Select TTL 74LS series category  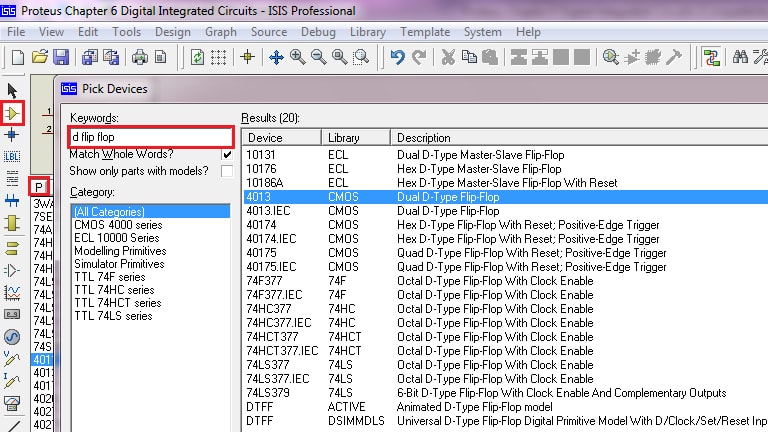pos(113,316)
